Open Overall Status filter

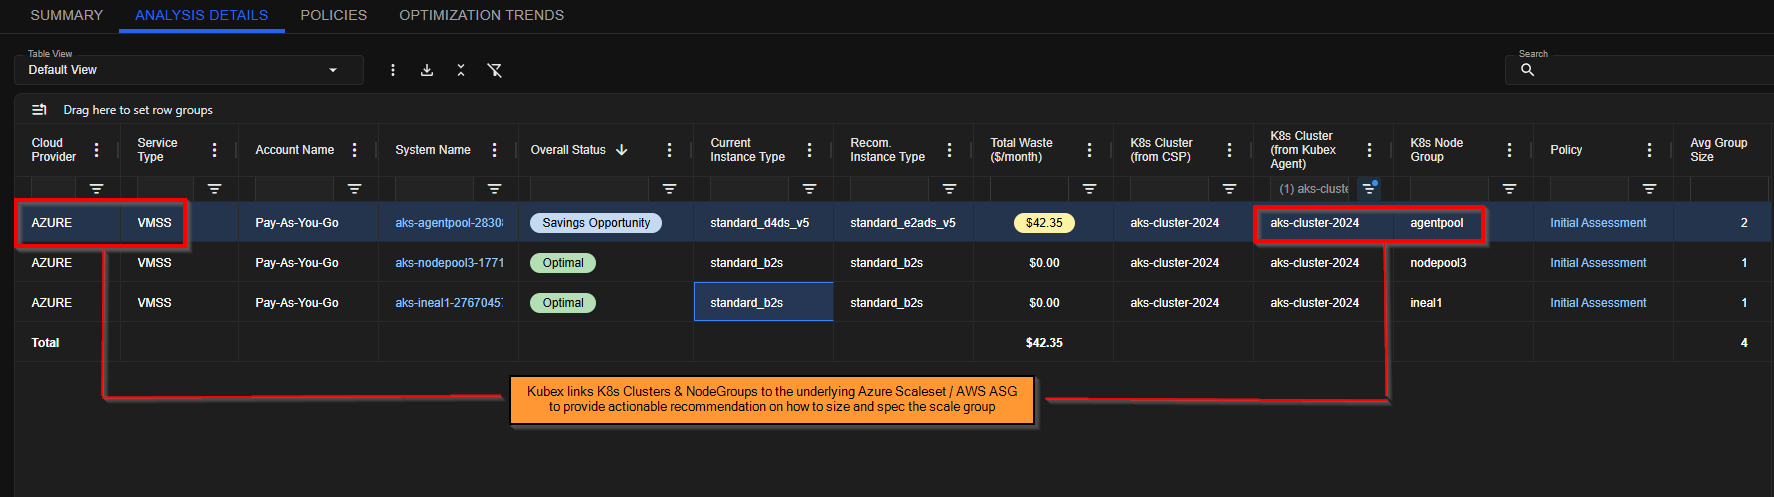(669, 189)
